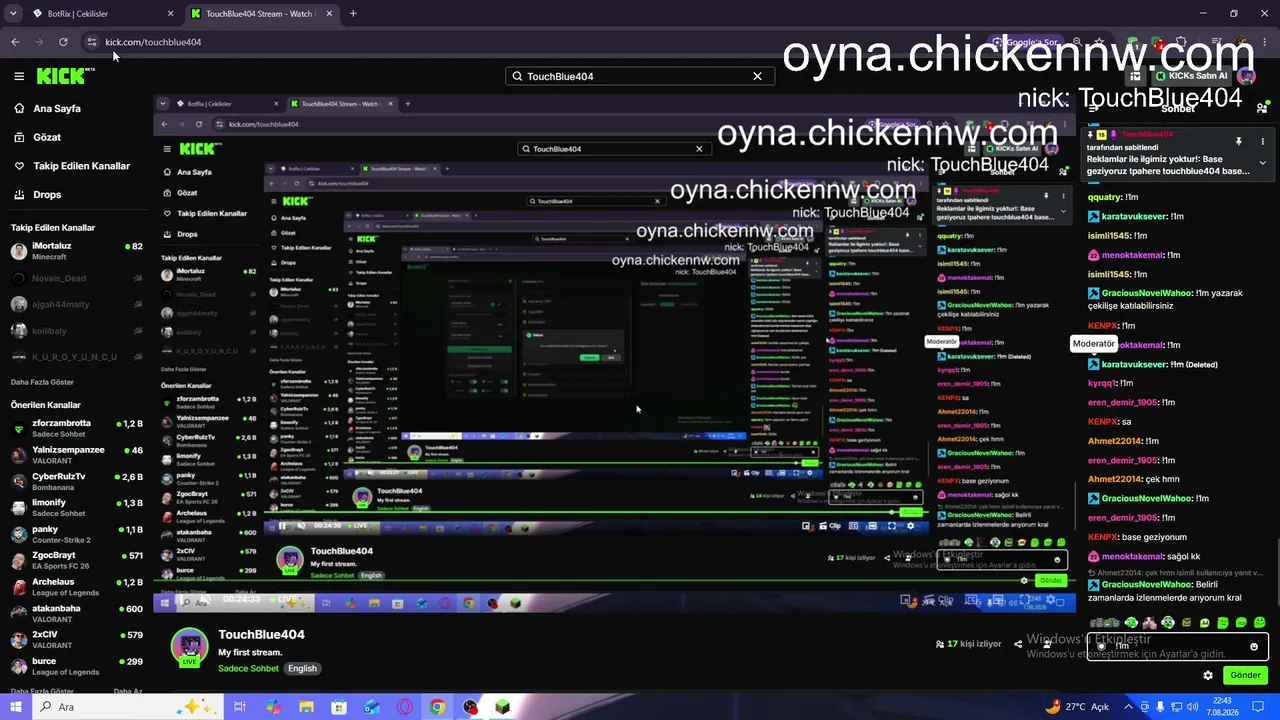View site information icon in address bar
Screen dimensions: 1280x720
coord(92,42)
